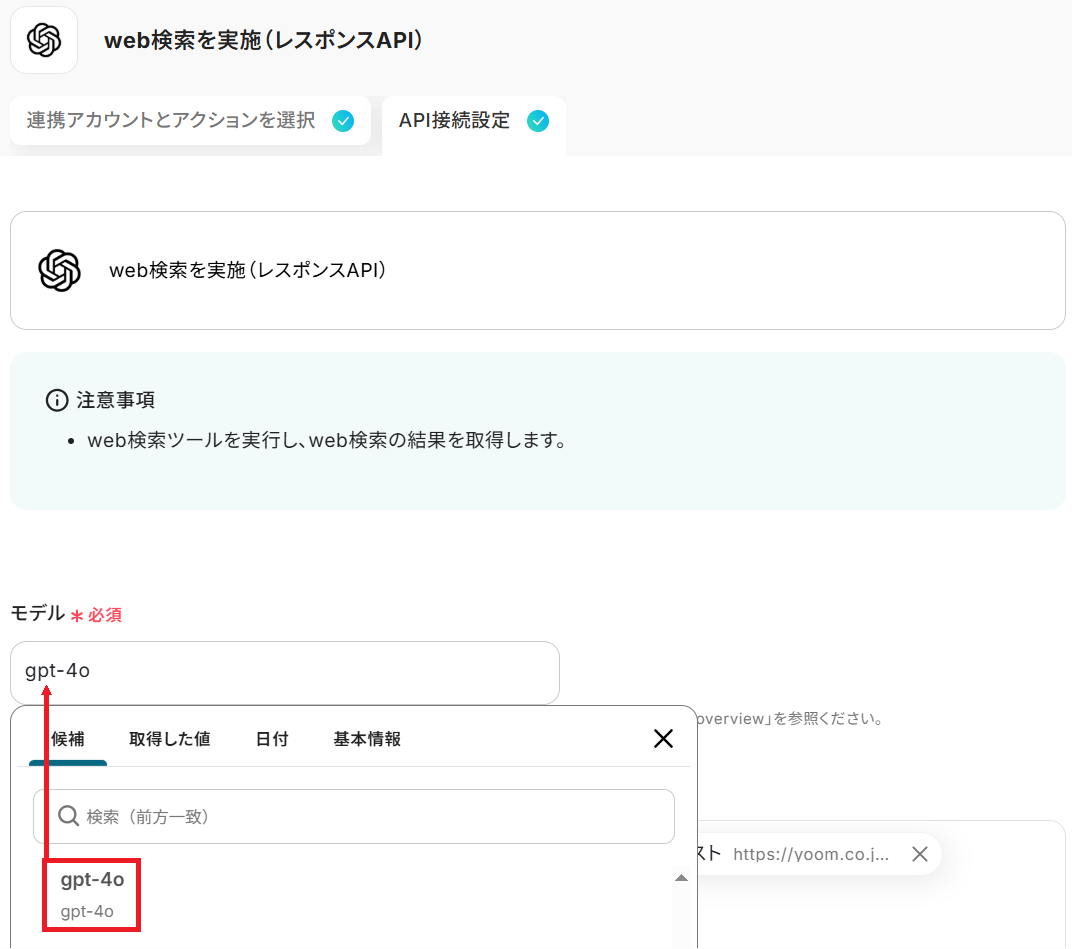Open the 基本情報 tab
Image resolution: width=1072 pixels, height=949 pixels.
click(367, 739)
